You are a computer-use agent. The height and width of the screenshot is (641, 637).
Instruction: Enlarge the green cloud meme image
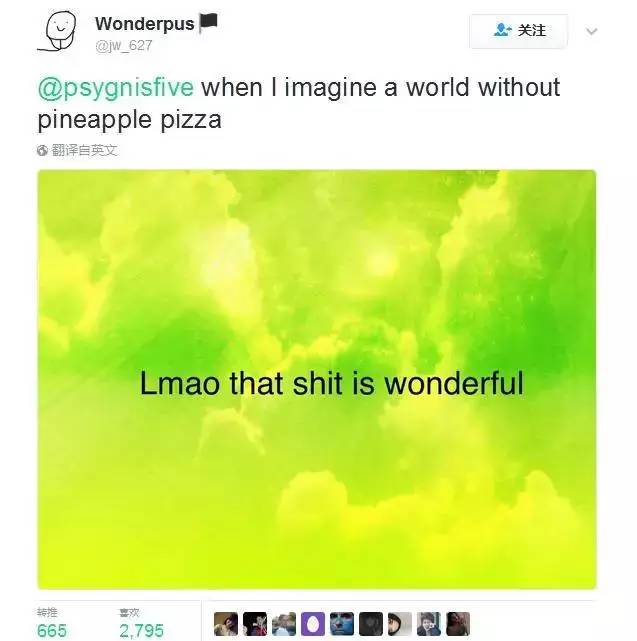(x=317, y=379)
